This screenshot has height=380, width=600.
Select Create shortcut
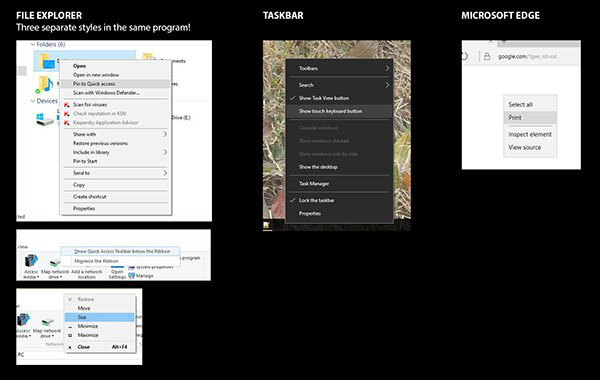[x=116, y=197]
